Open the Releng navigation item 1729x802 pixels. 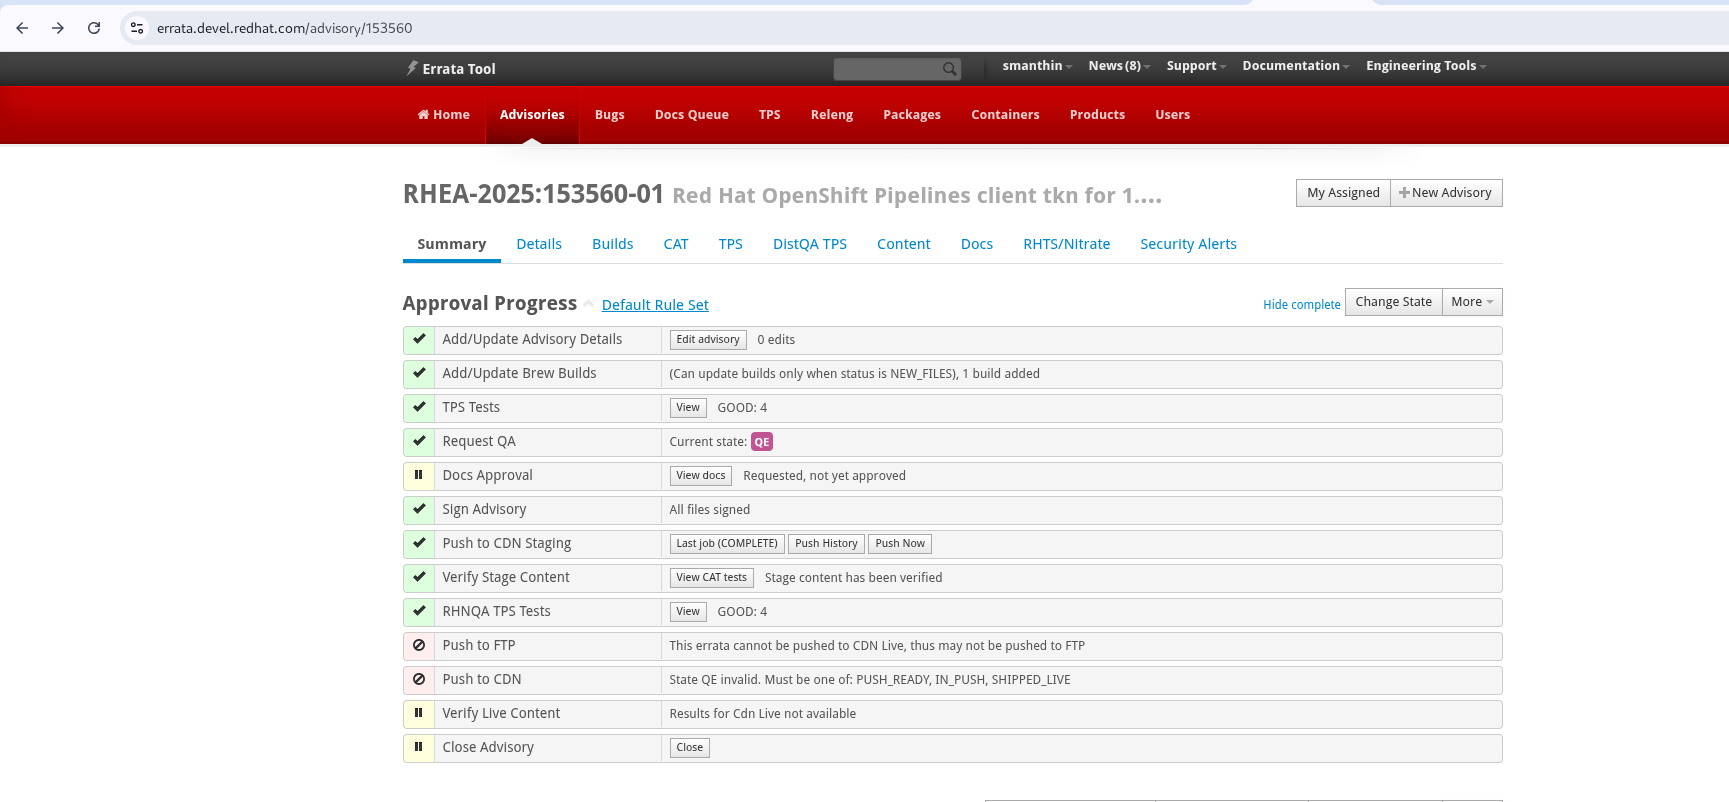coord(832,115)
